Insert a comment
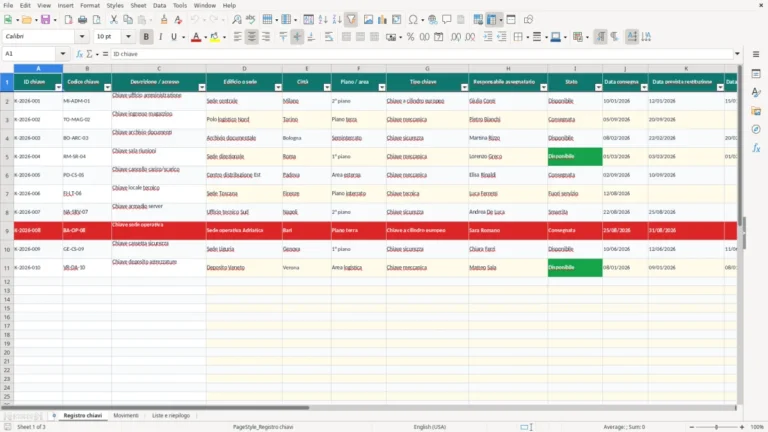Viewport: 768px width, 432px height. (x=447, y=20)
